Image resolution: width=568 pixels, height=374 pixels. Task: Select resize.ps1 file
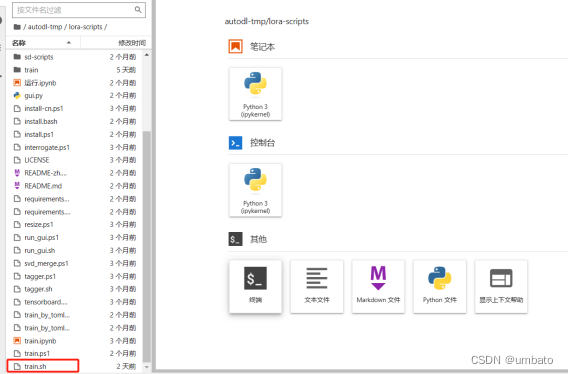pos(75,225)
